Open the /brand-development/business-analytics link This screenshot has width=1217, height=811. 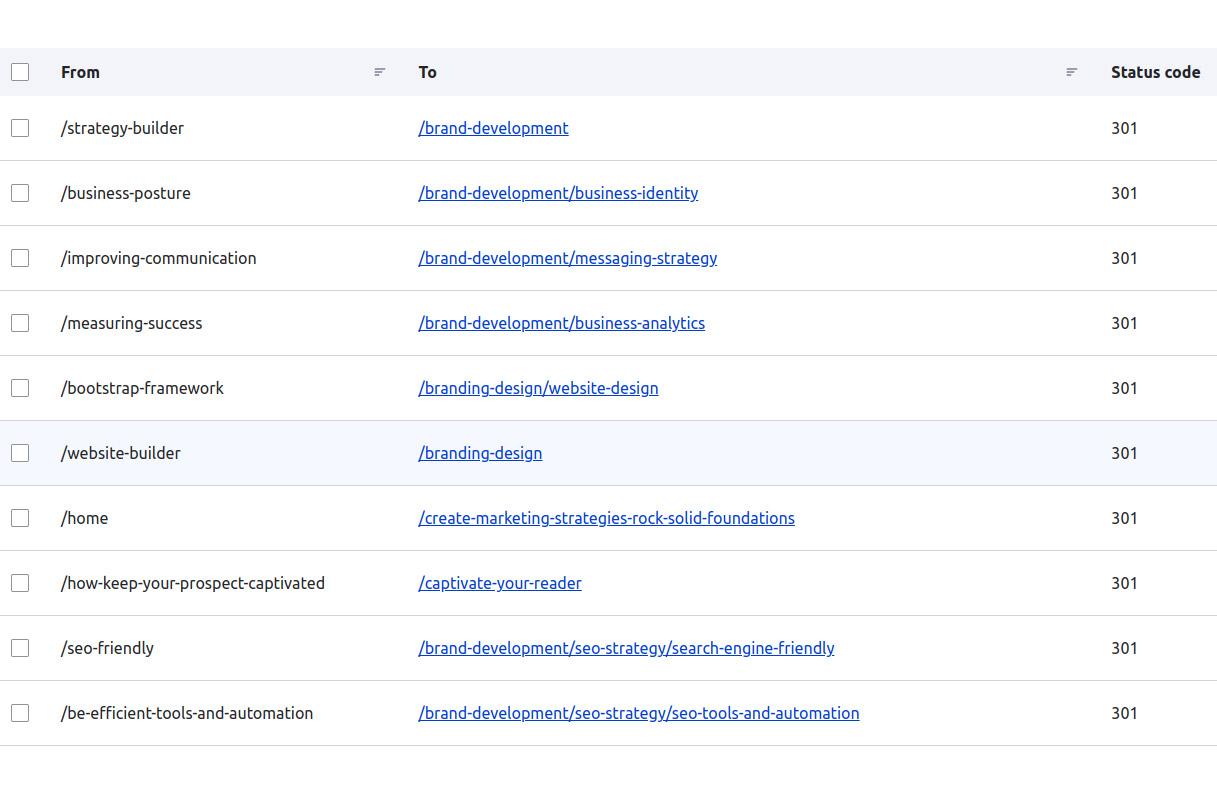click(x=561, y=322)
